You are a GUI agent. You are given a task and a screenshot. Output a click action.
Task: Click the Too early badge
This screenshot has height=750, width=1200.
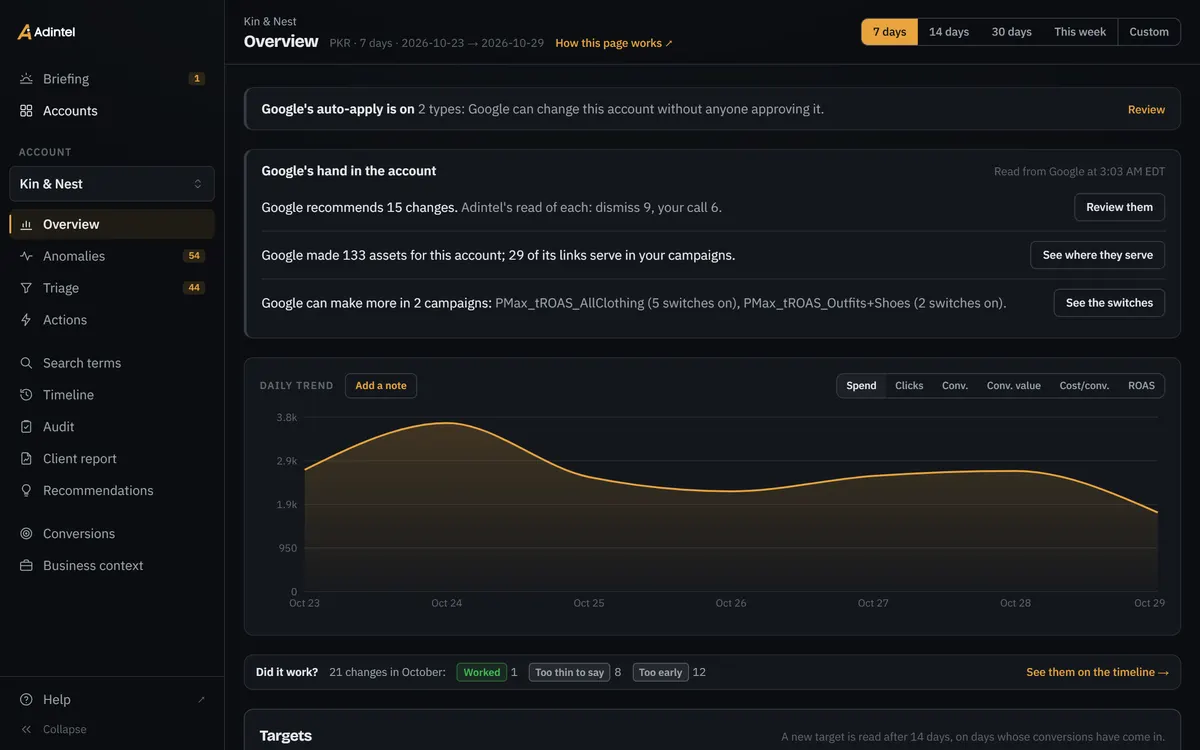click(x=660, y=673)
